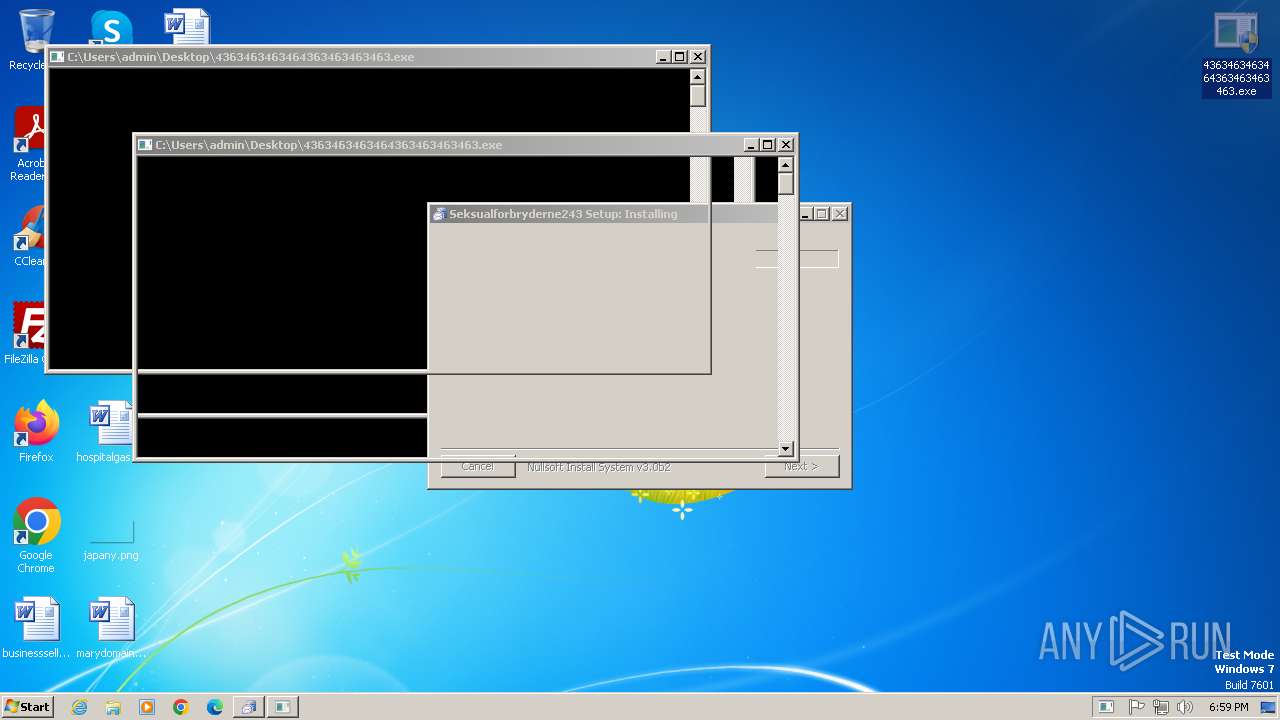Open Microsoft Edge from the taskbar
The image size is (1280, 720).
(x=215, y=707)
